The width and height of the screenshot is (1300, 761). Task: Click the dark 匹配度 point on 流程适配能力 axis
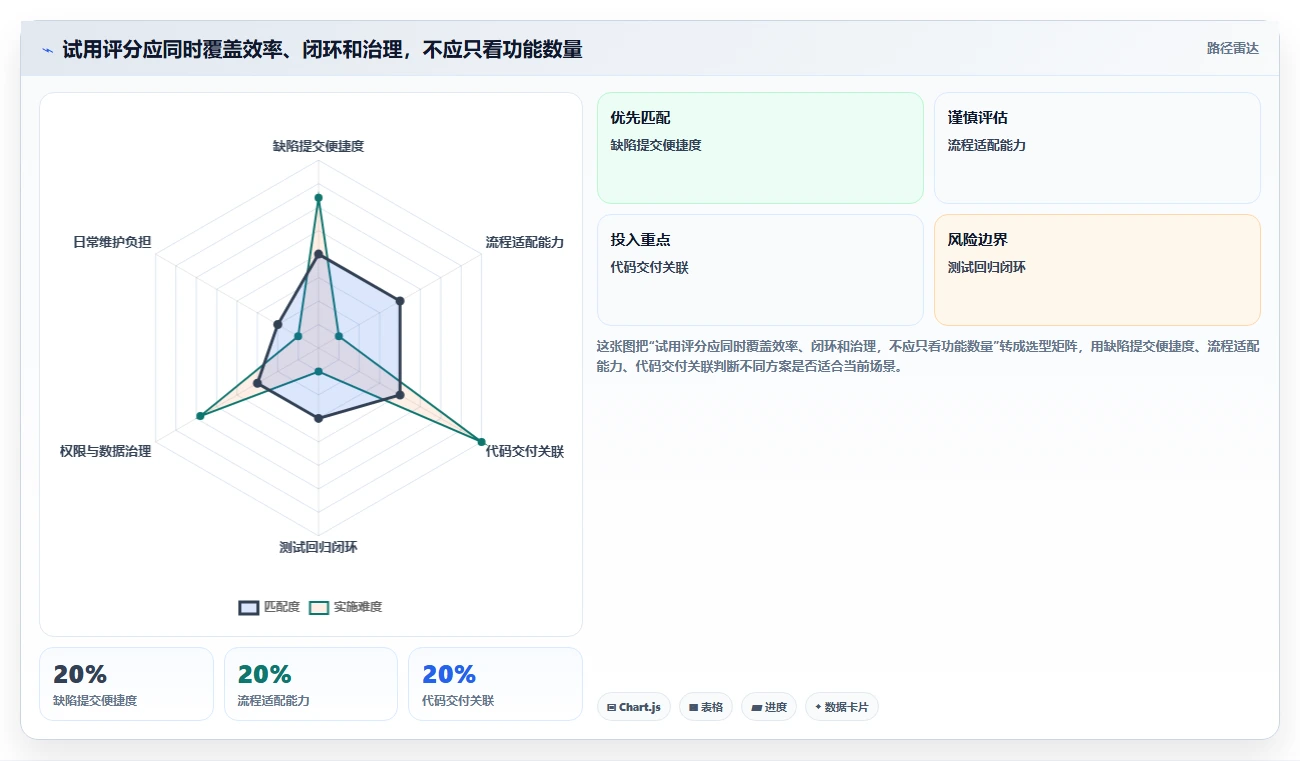click(x=400, y=300)
